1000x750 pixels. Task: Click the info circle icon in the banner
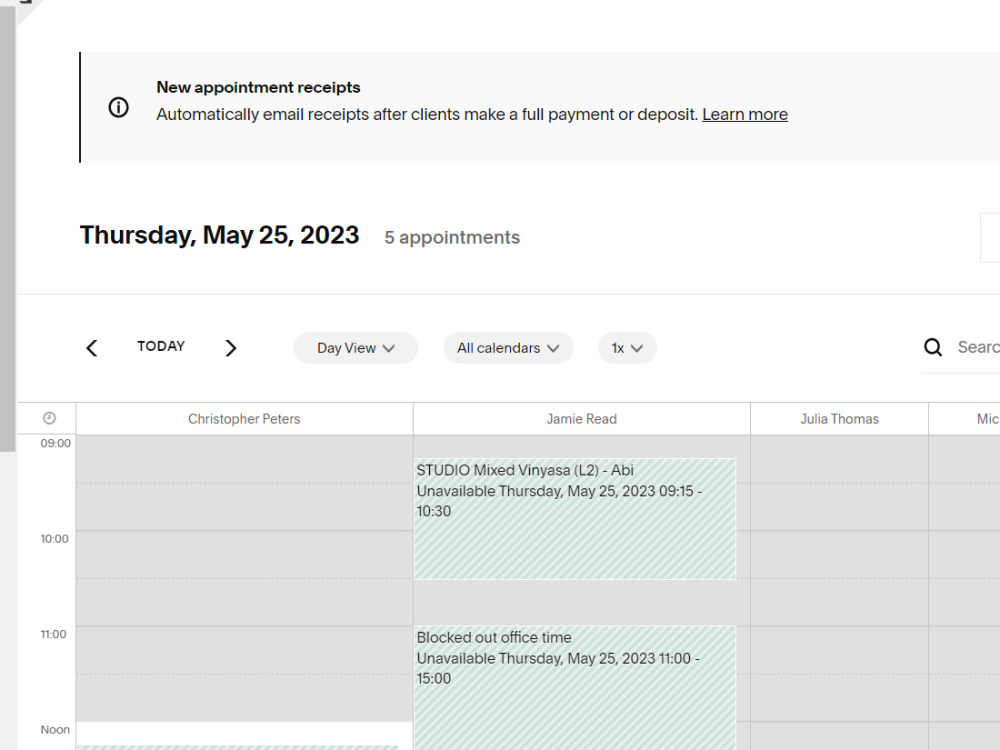point(119,107)
